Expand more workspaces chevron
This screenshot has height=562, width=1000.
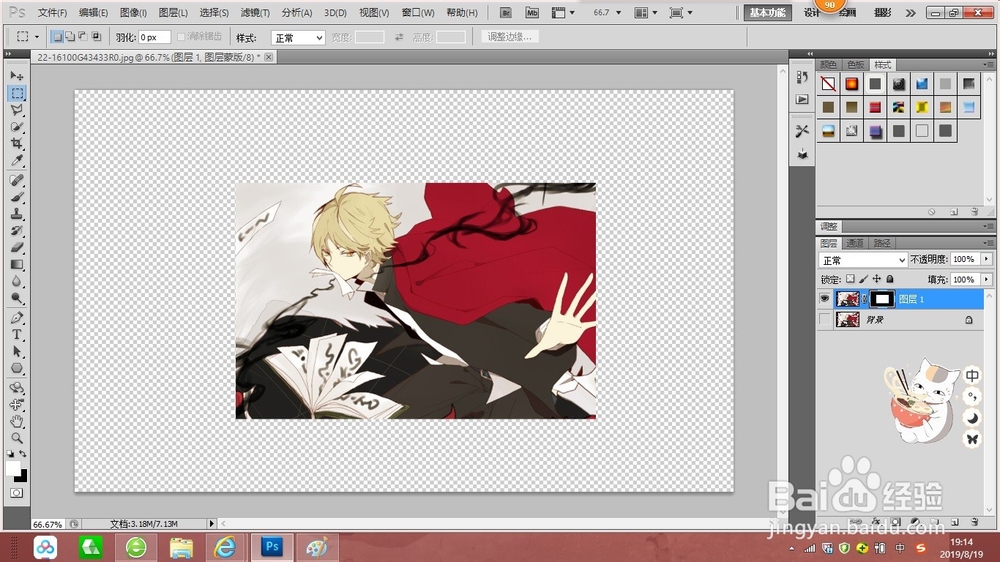tap(910, 13)
